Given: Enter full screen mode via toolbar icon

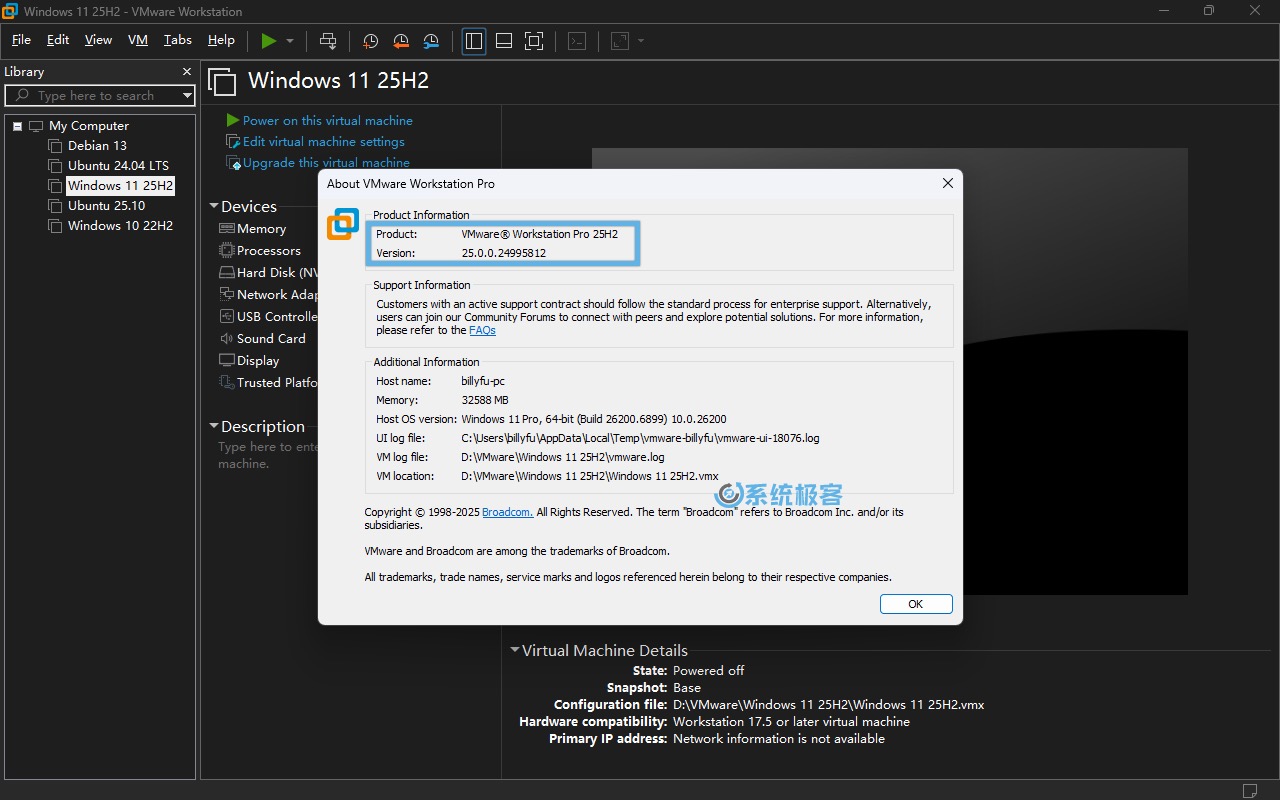Looking at the screenshot, I should click(534, 41).
